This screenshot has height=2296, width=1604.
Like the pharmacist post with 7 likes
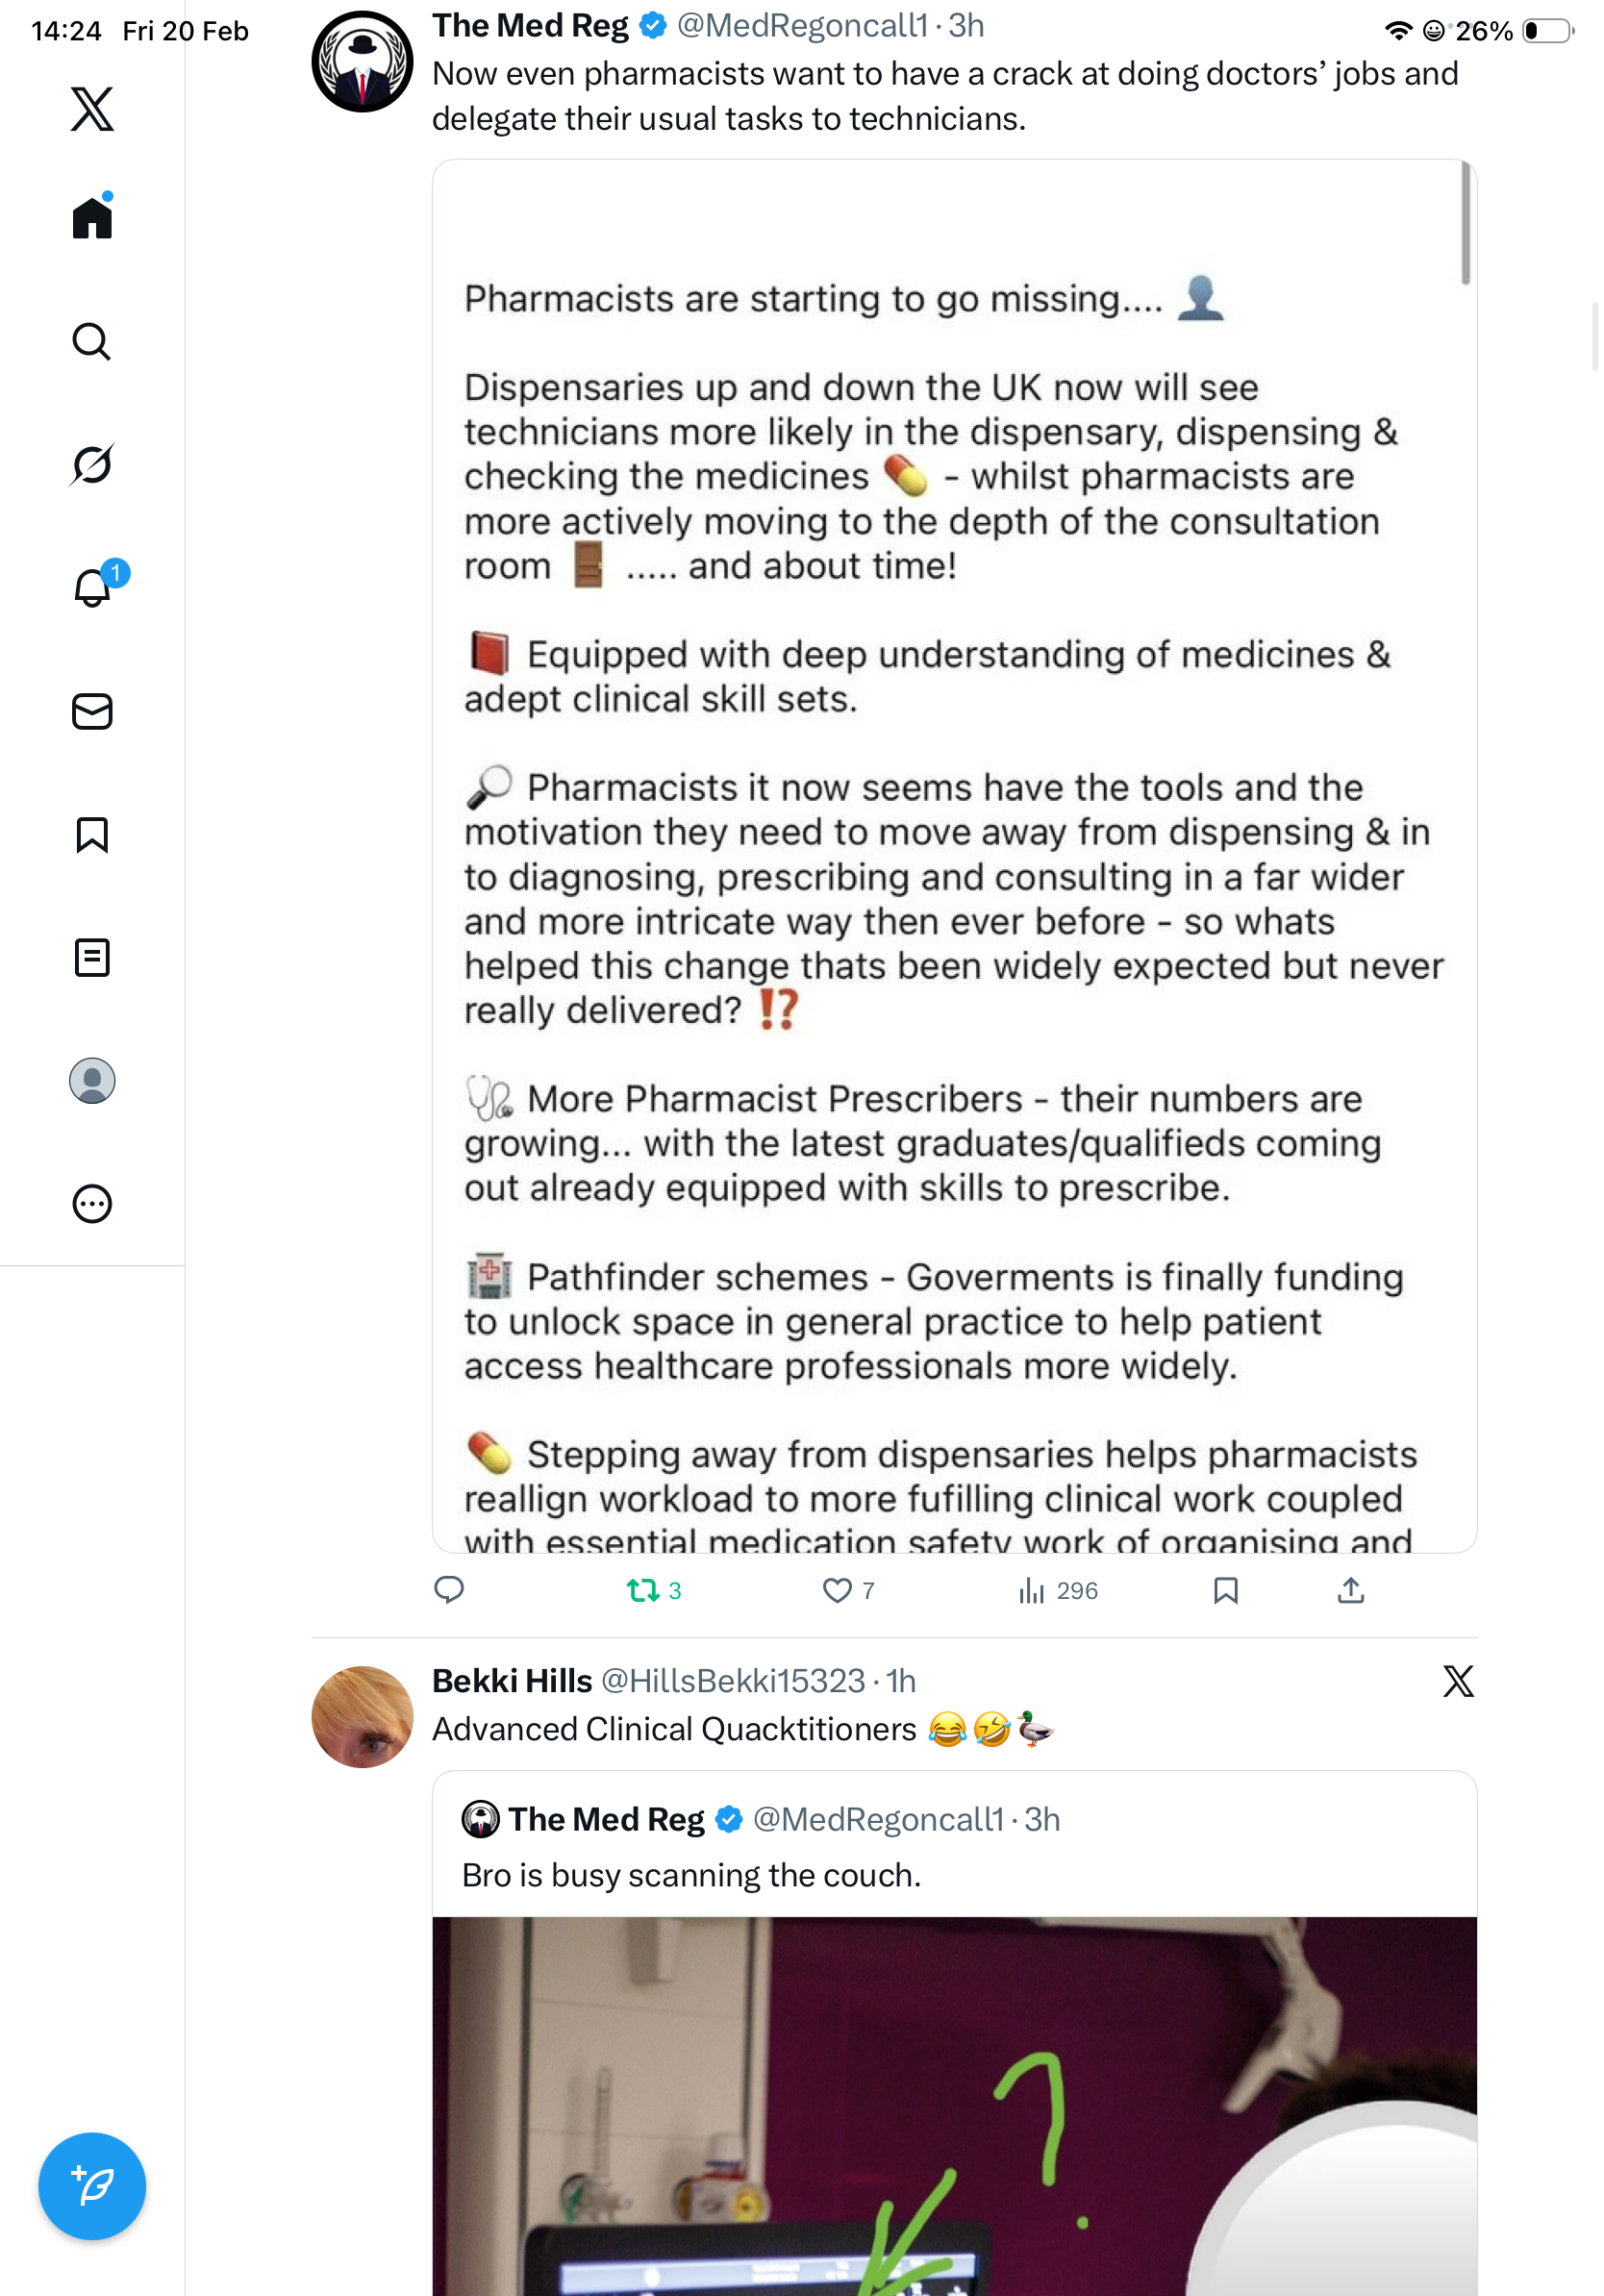click(837, 1590)
